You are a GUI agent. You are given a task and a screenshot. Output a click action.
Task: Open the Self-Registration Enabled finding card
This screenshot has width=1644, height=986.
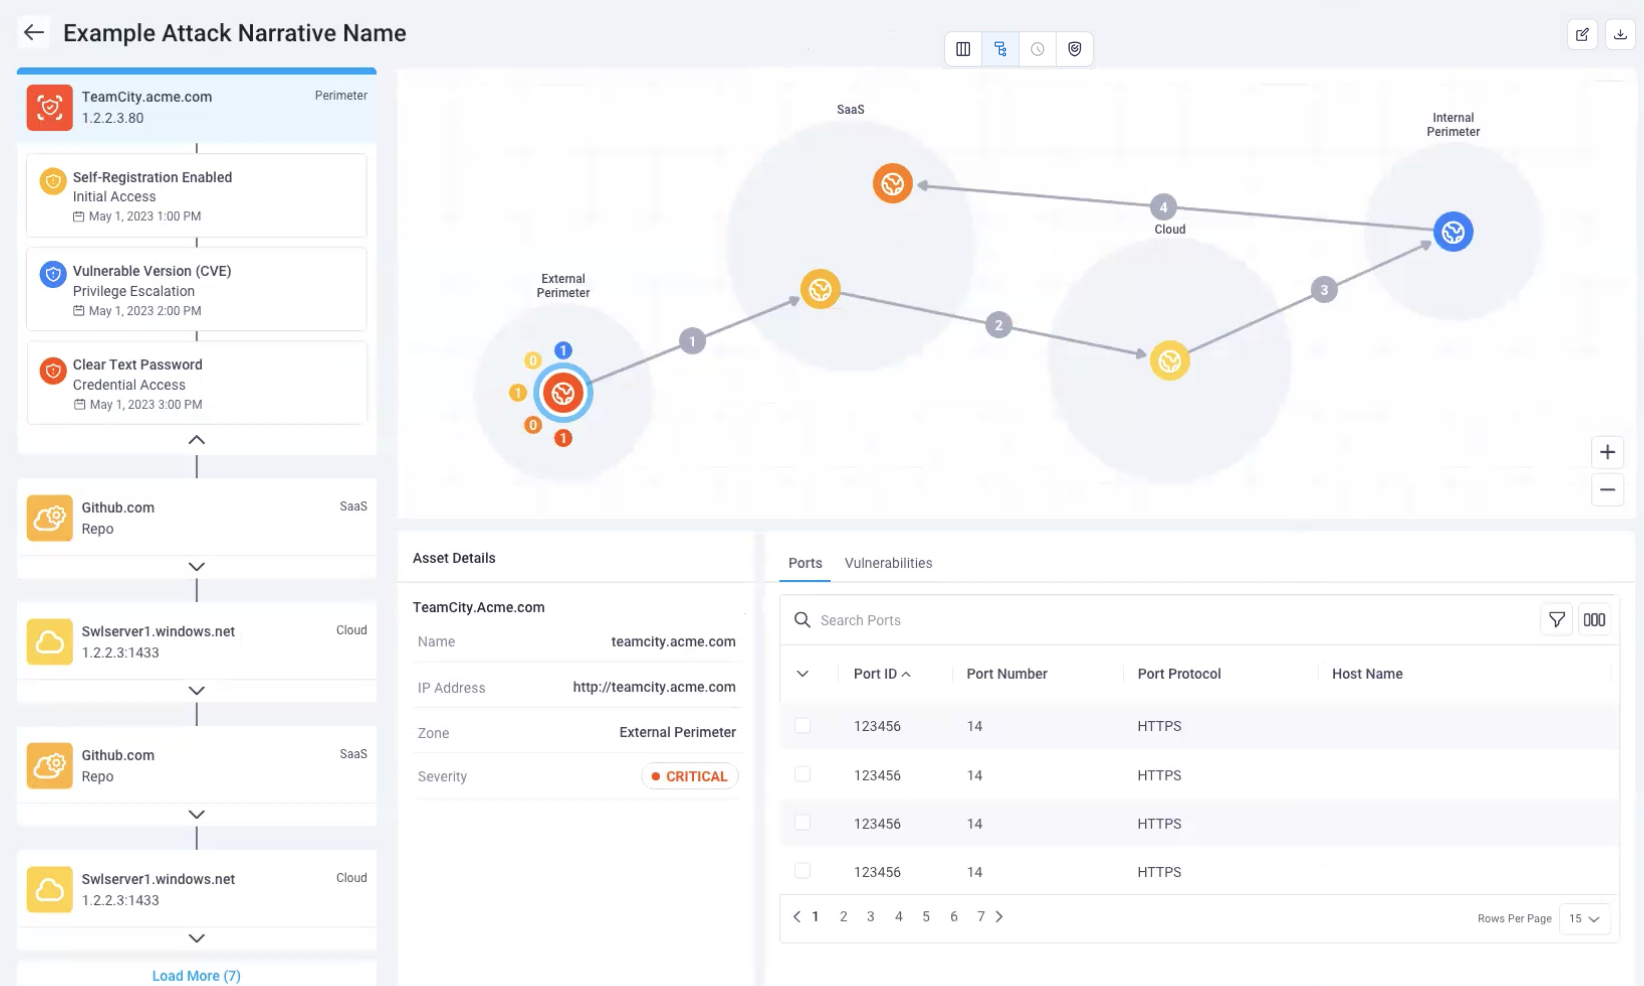tap(197, 195)
